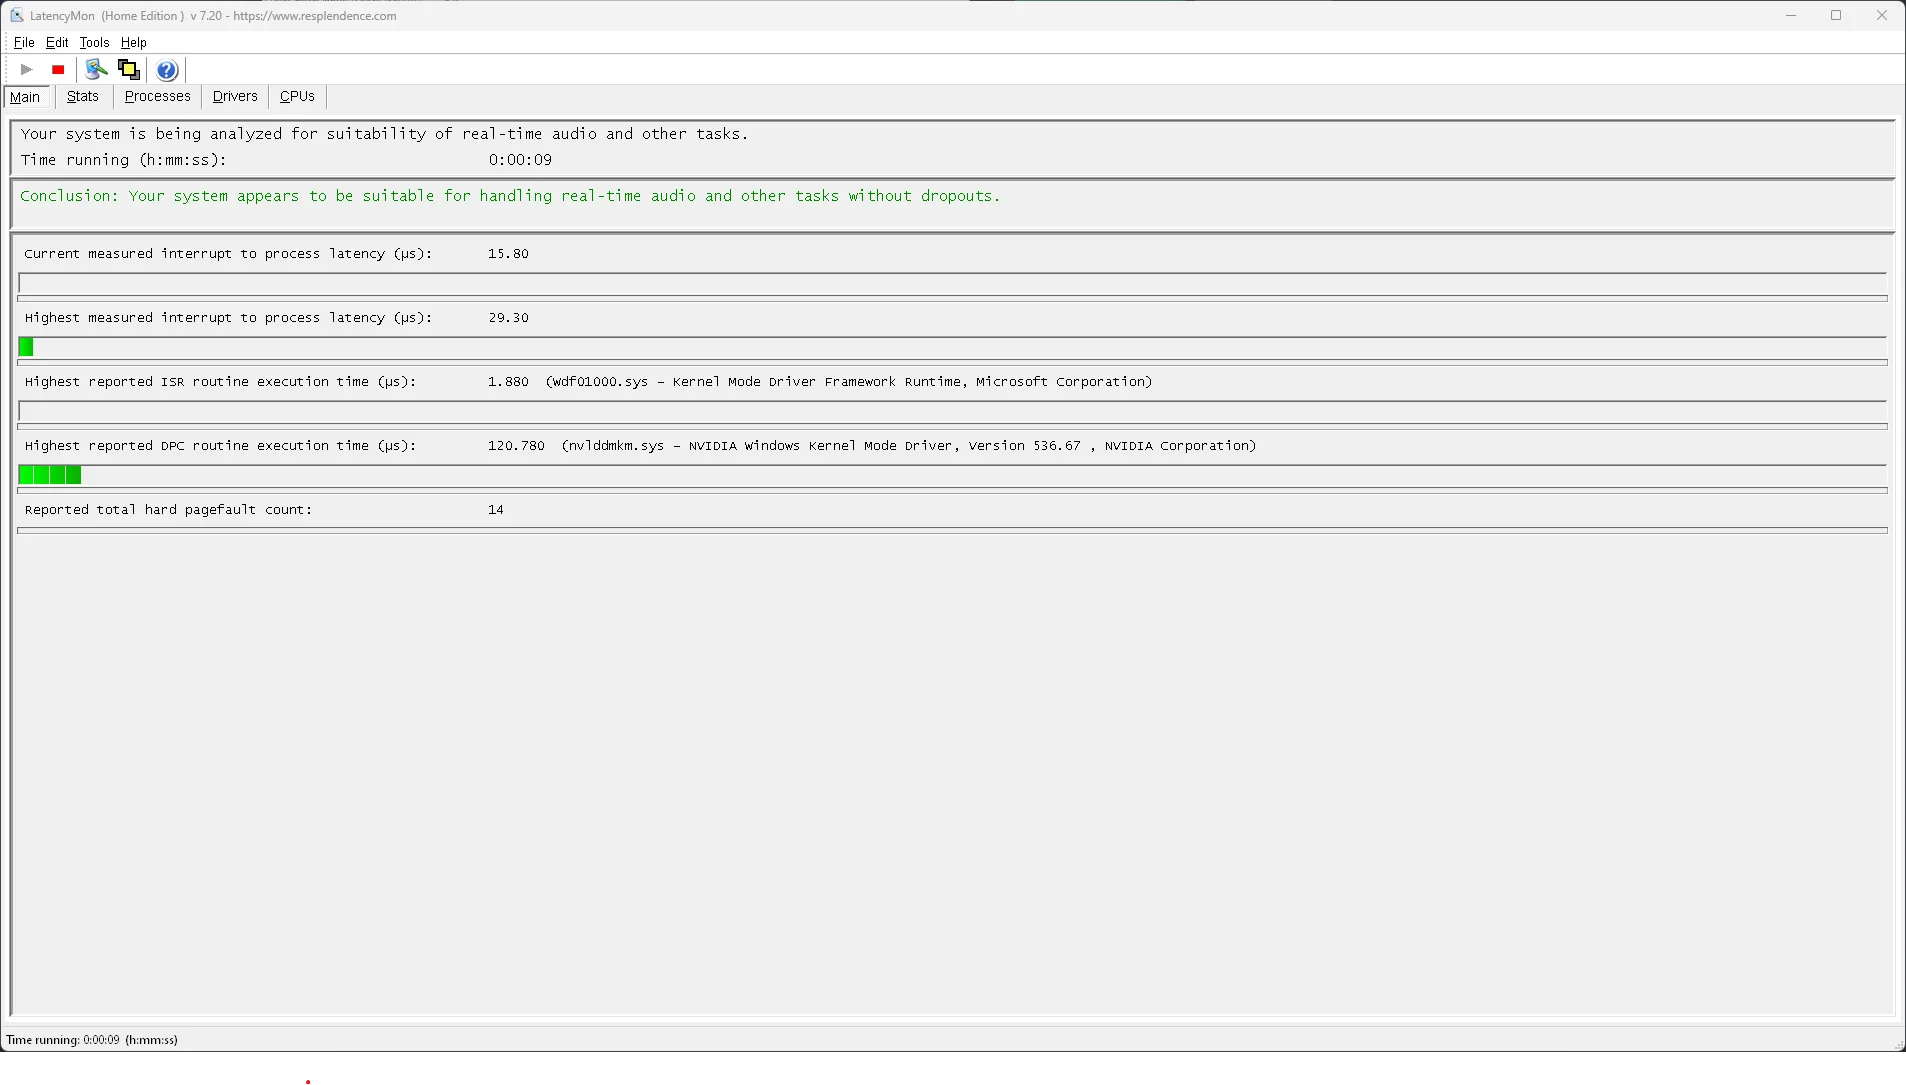Switch to the CPUs tab

297,97
